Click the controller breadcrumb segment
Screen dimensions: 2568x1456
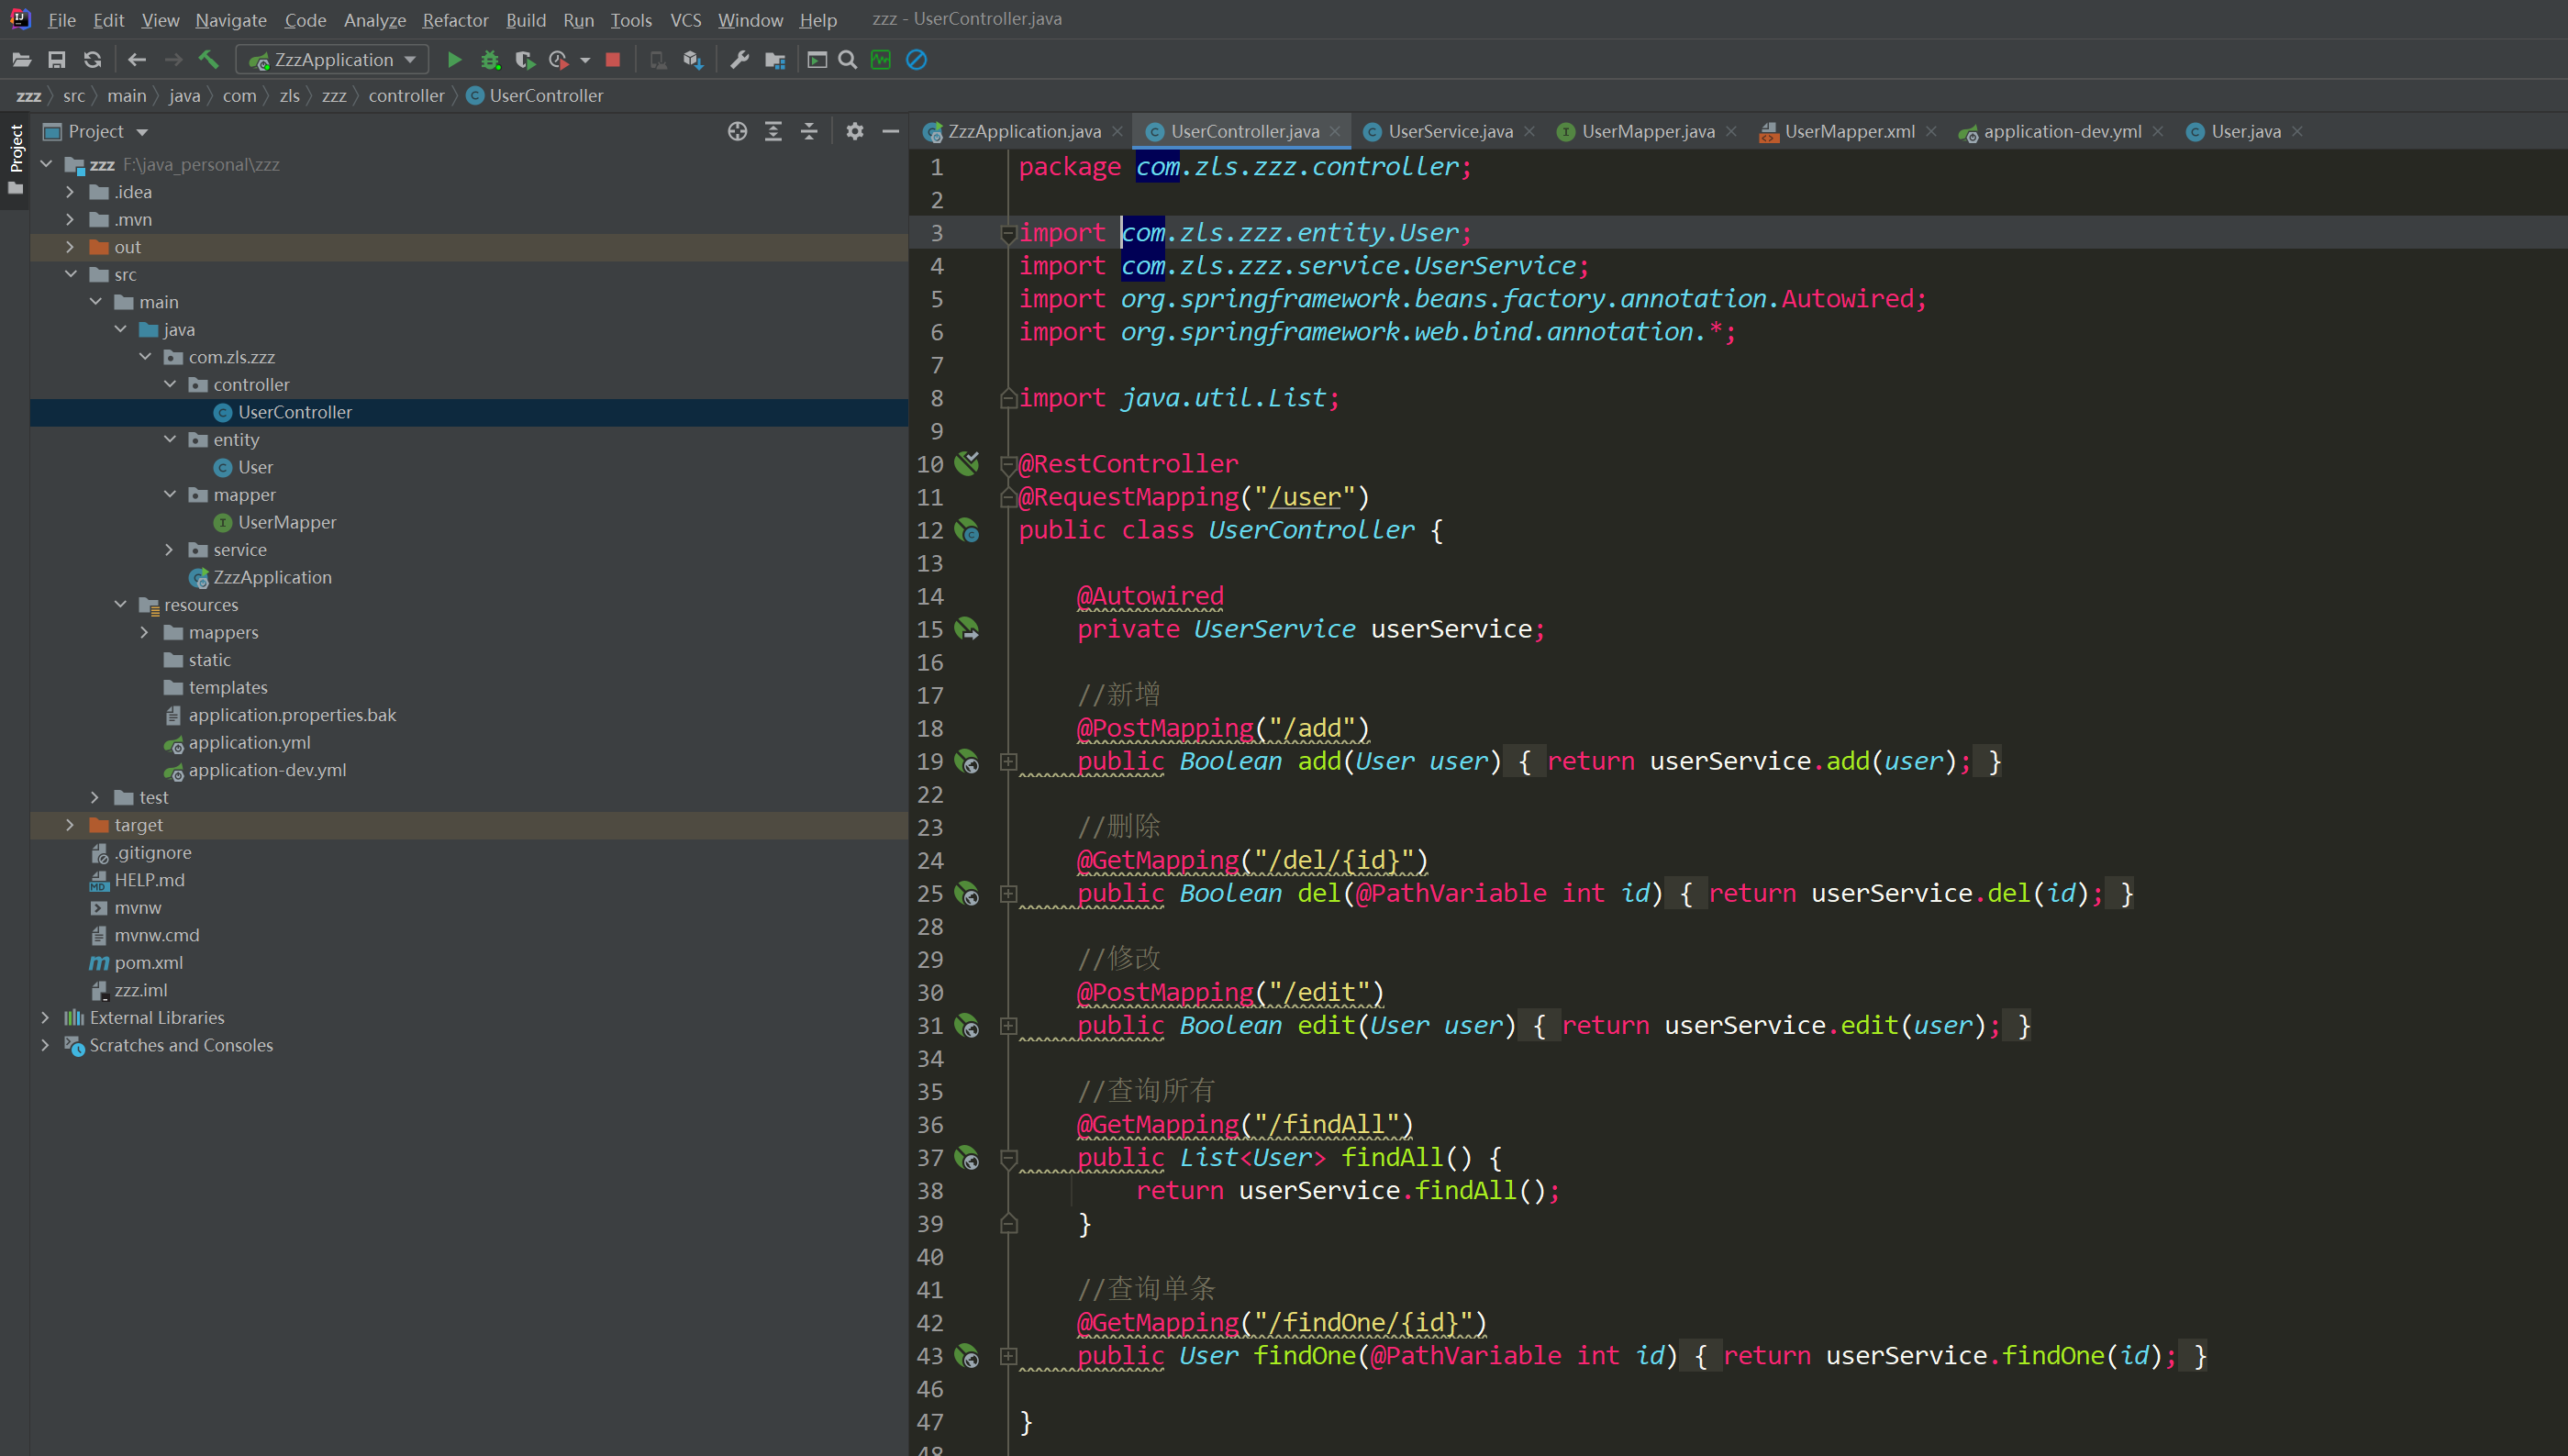[x=405, y=96]
